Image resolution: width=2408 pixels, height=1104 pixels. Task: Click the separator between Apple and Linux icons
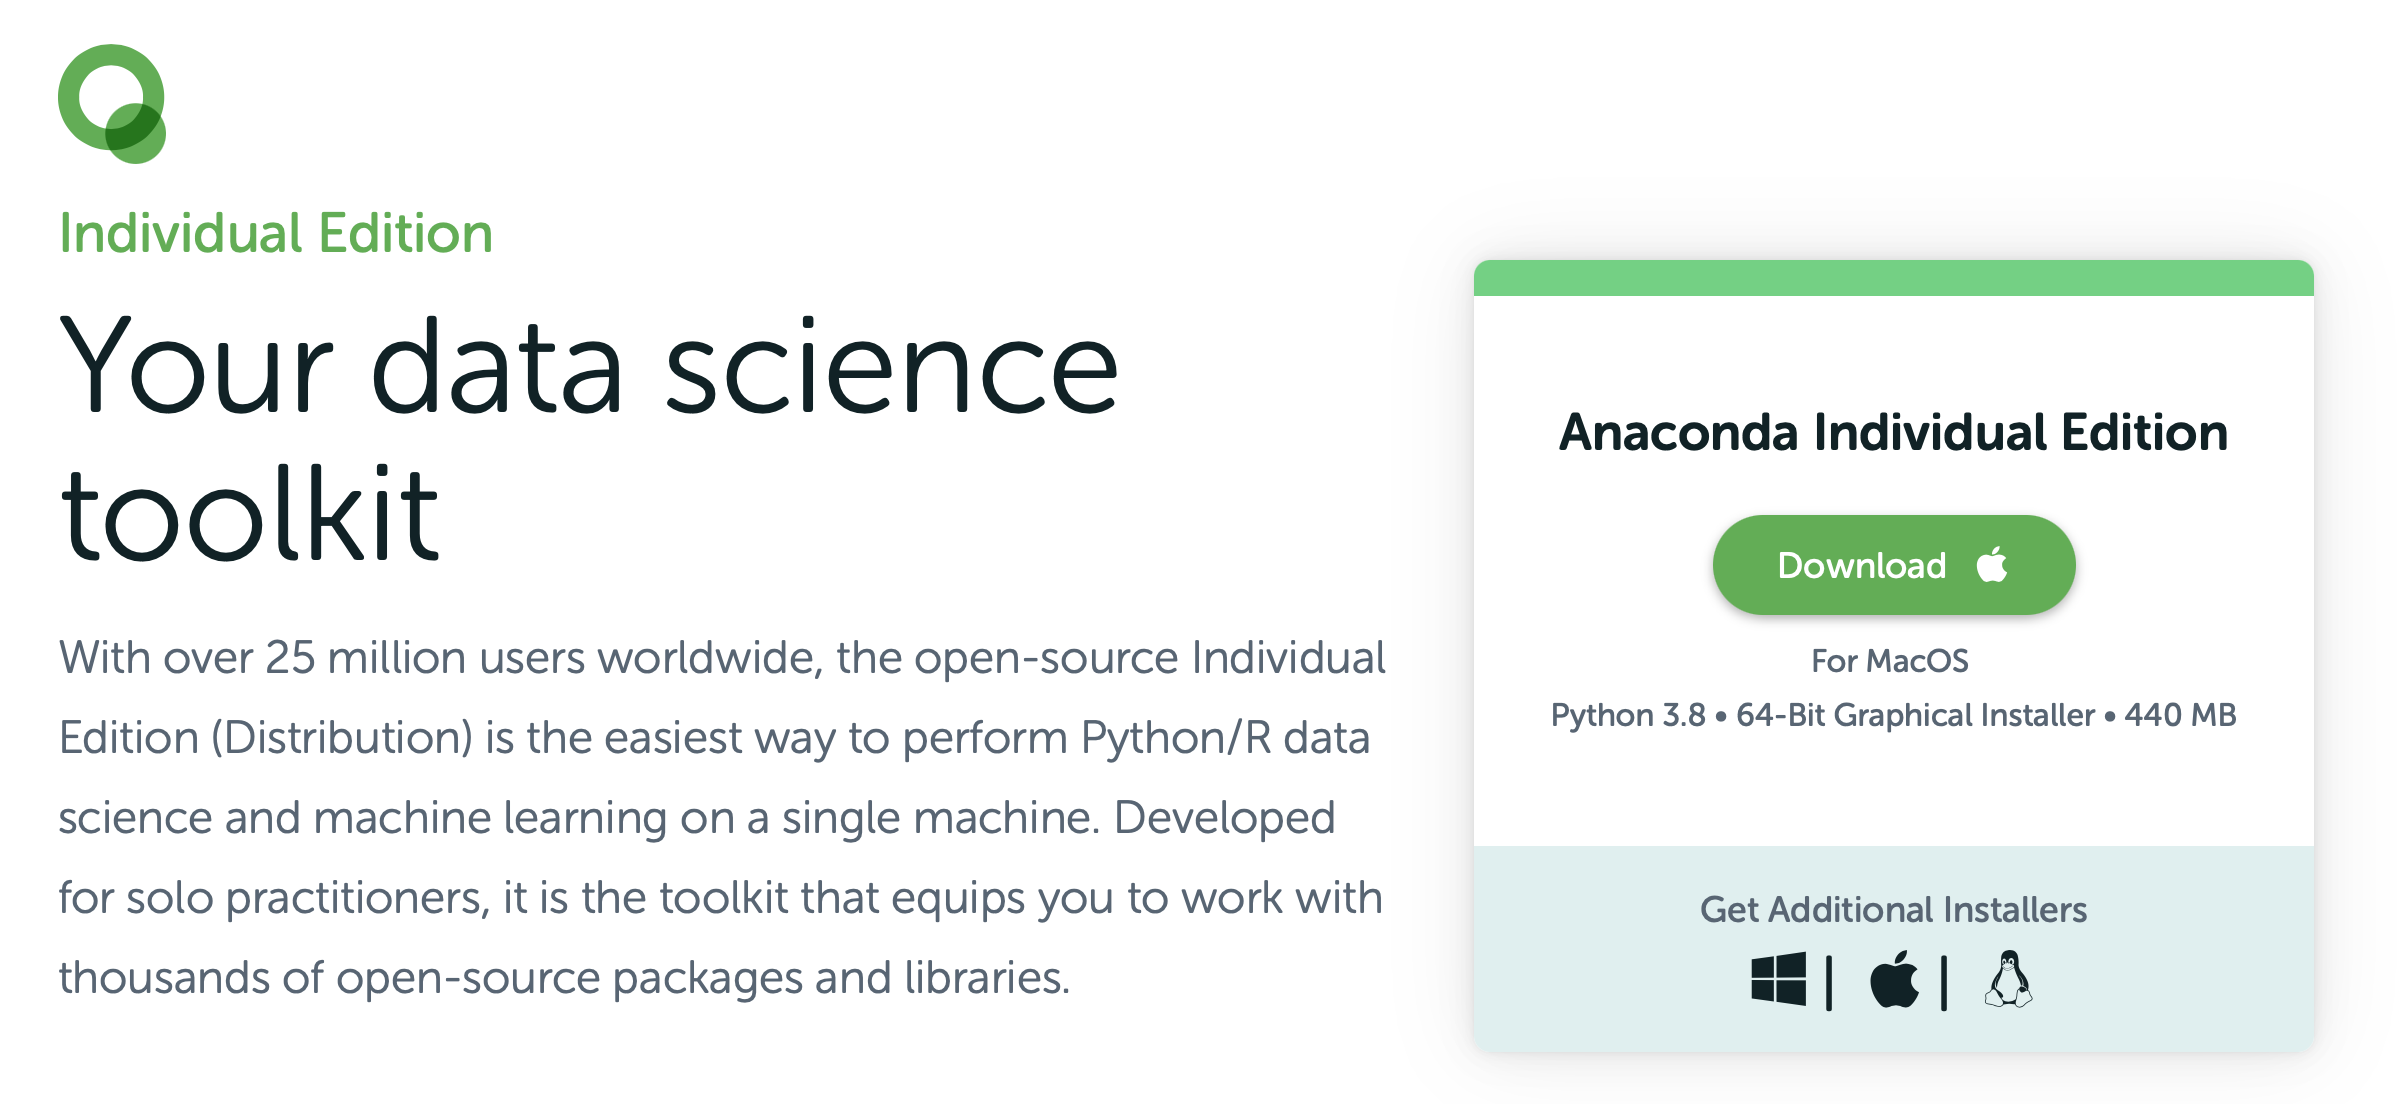[x=1944, y=982]
